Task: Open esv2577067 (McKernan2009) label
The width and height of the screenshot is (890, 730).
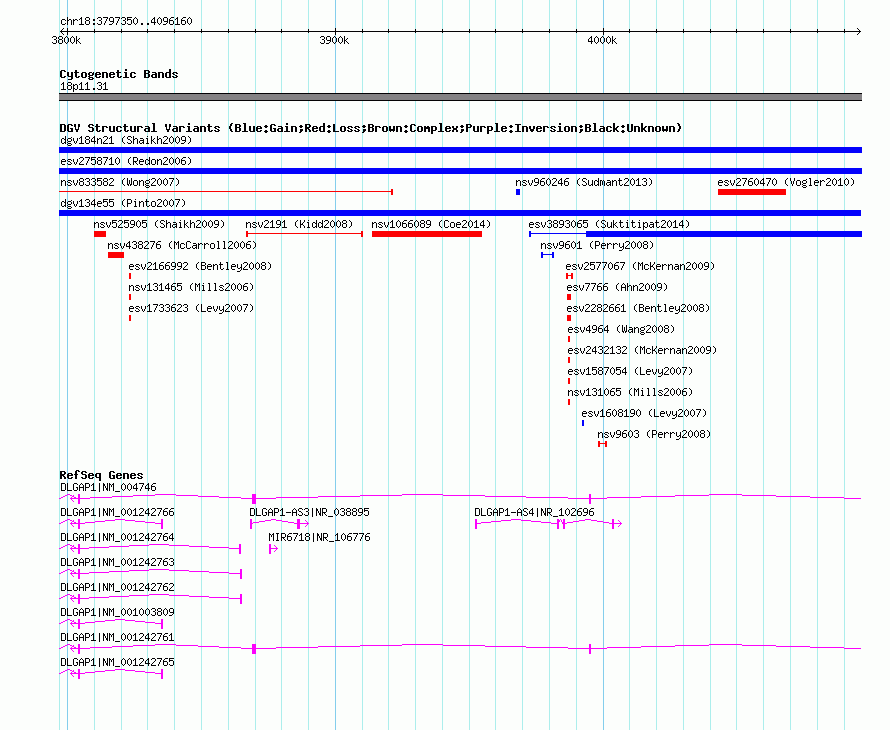Action: (x=640, y=266)
